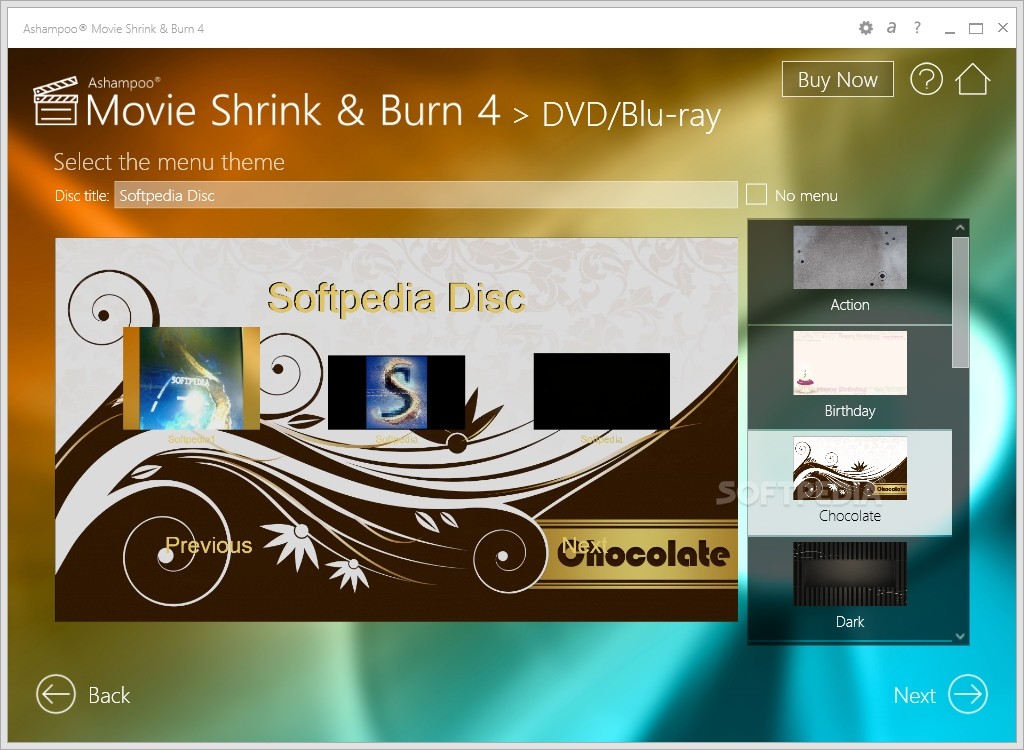Click the clapperboard logo icon
The height and width of the screenshot is (750, 1024).
point(56,101)
